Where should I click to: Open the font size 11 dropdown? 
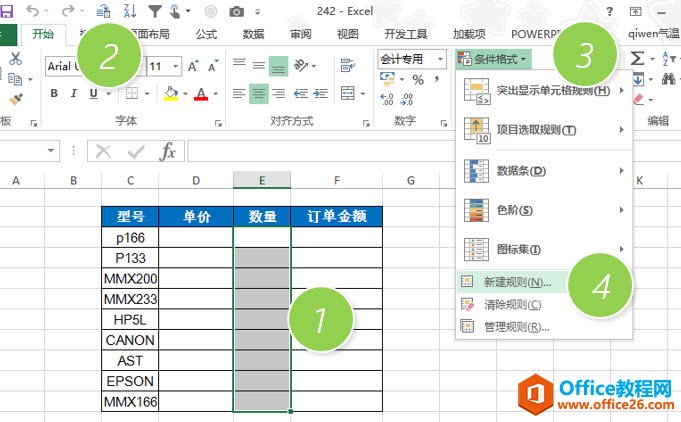point(176,66)
